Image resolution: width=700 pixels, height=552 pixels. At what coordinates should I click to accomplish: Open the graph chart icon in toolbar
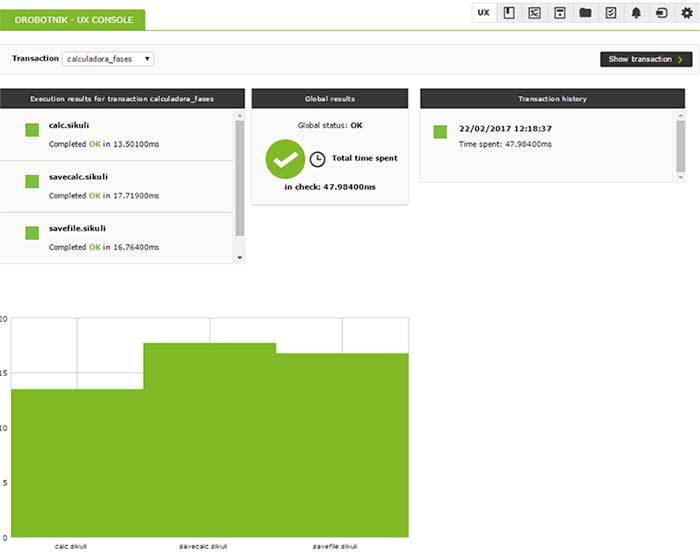point(534,13)
